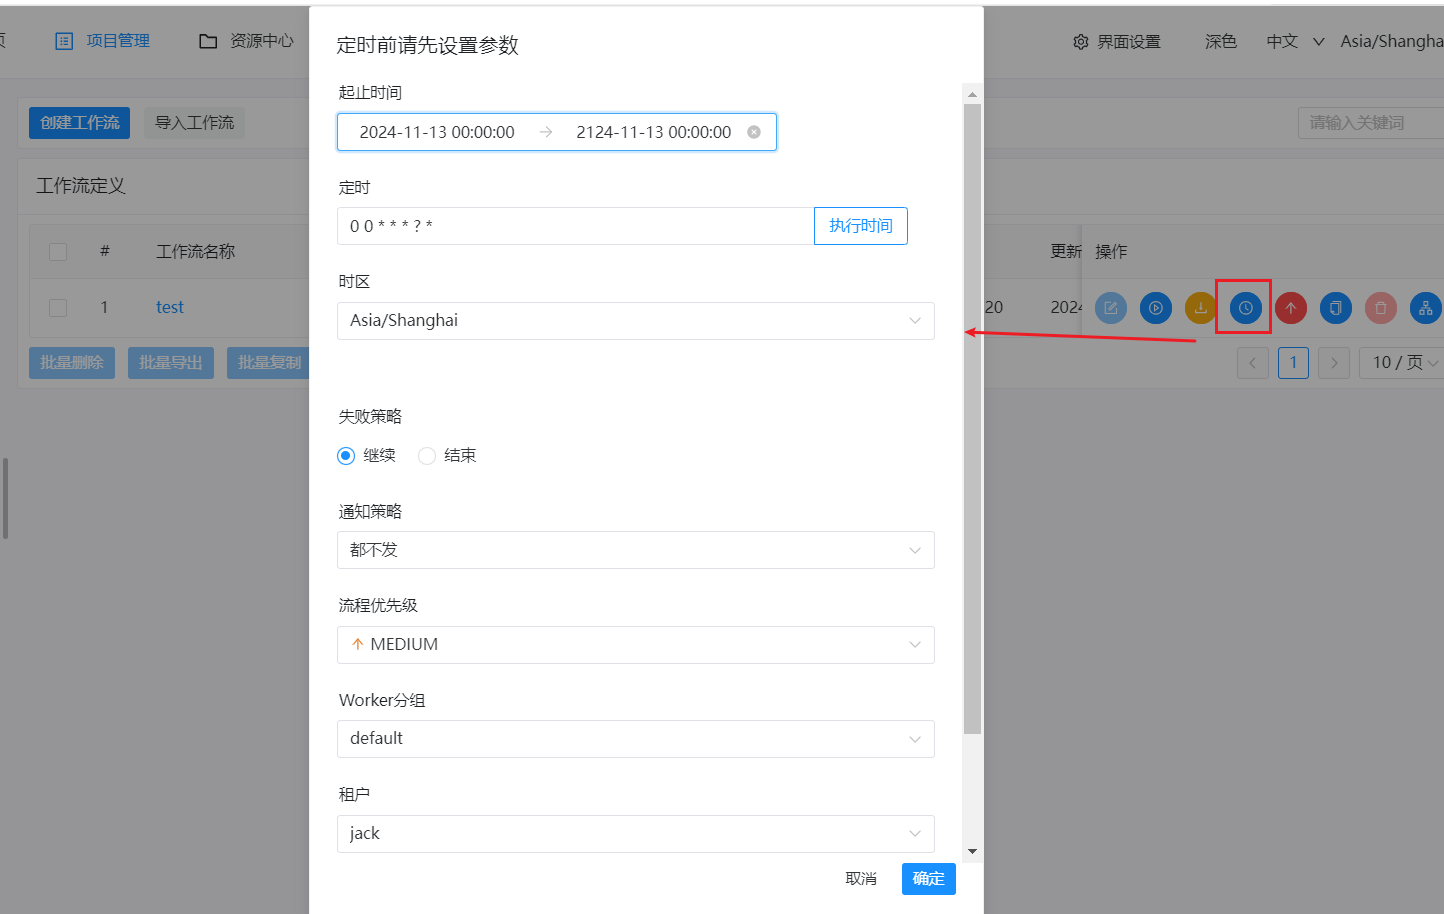Click the clock timing icon
Image resolution: width=1444 pixels, height=914 pixels.
1245,308
